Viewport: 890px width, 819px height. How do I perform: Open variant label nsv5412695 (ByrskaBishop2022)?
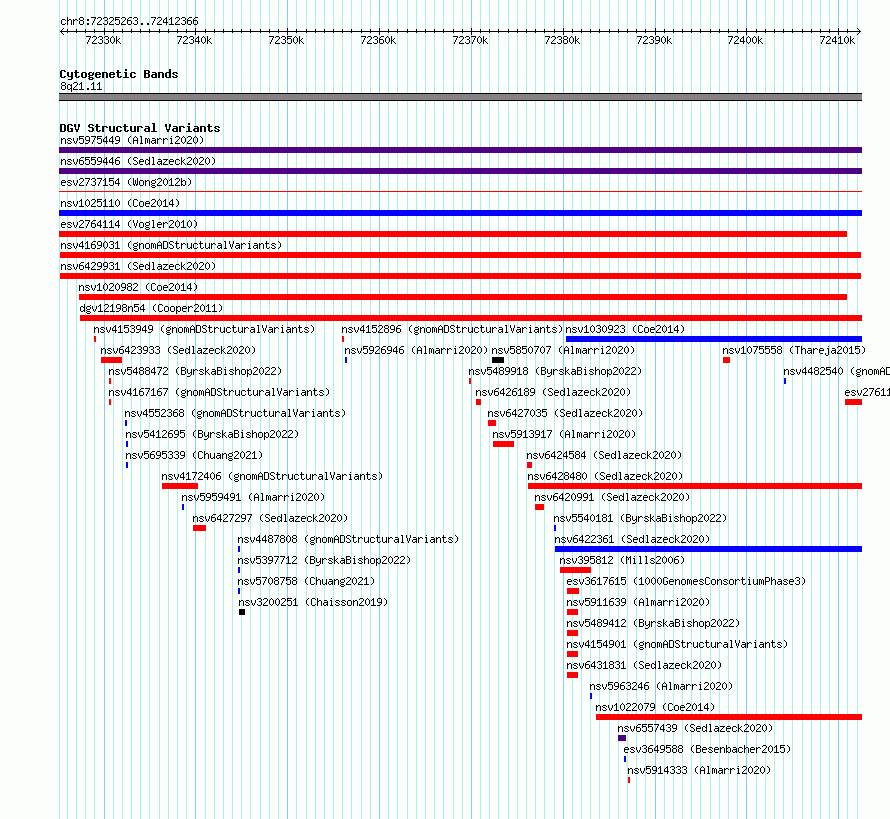212,434
